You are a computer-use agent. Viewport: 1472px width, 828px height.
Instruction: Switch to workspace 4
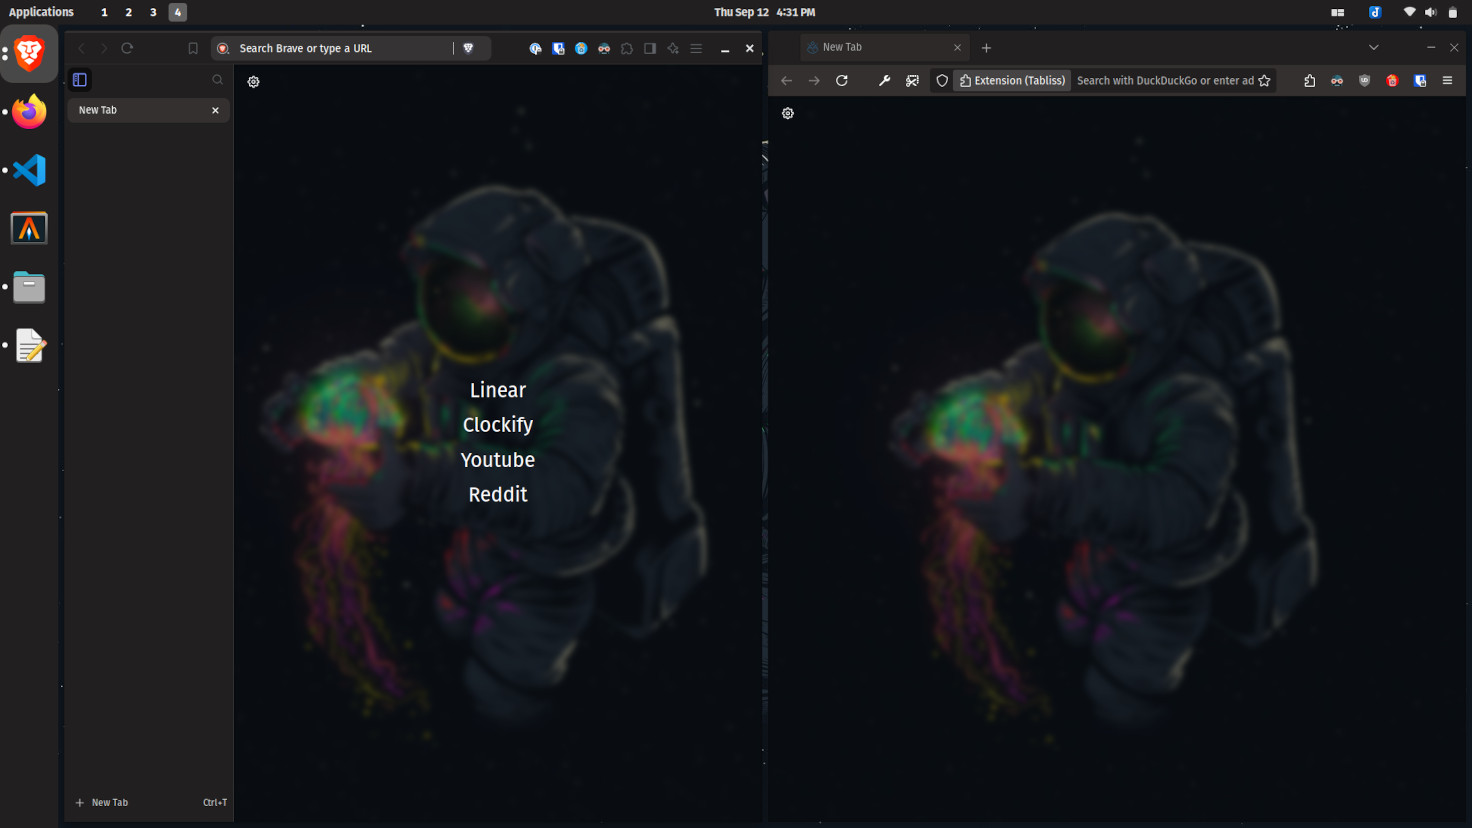177,12
